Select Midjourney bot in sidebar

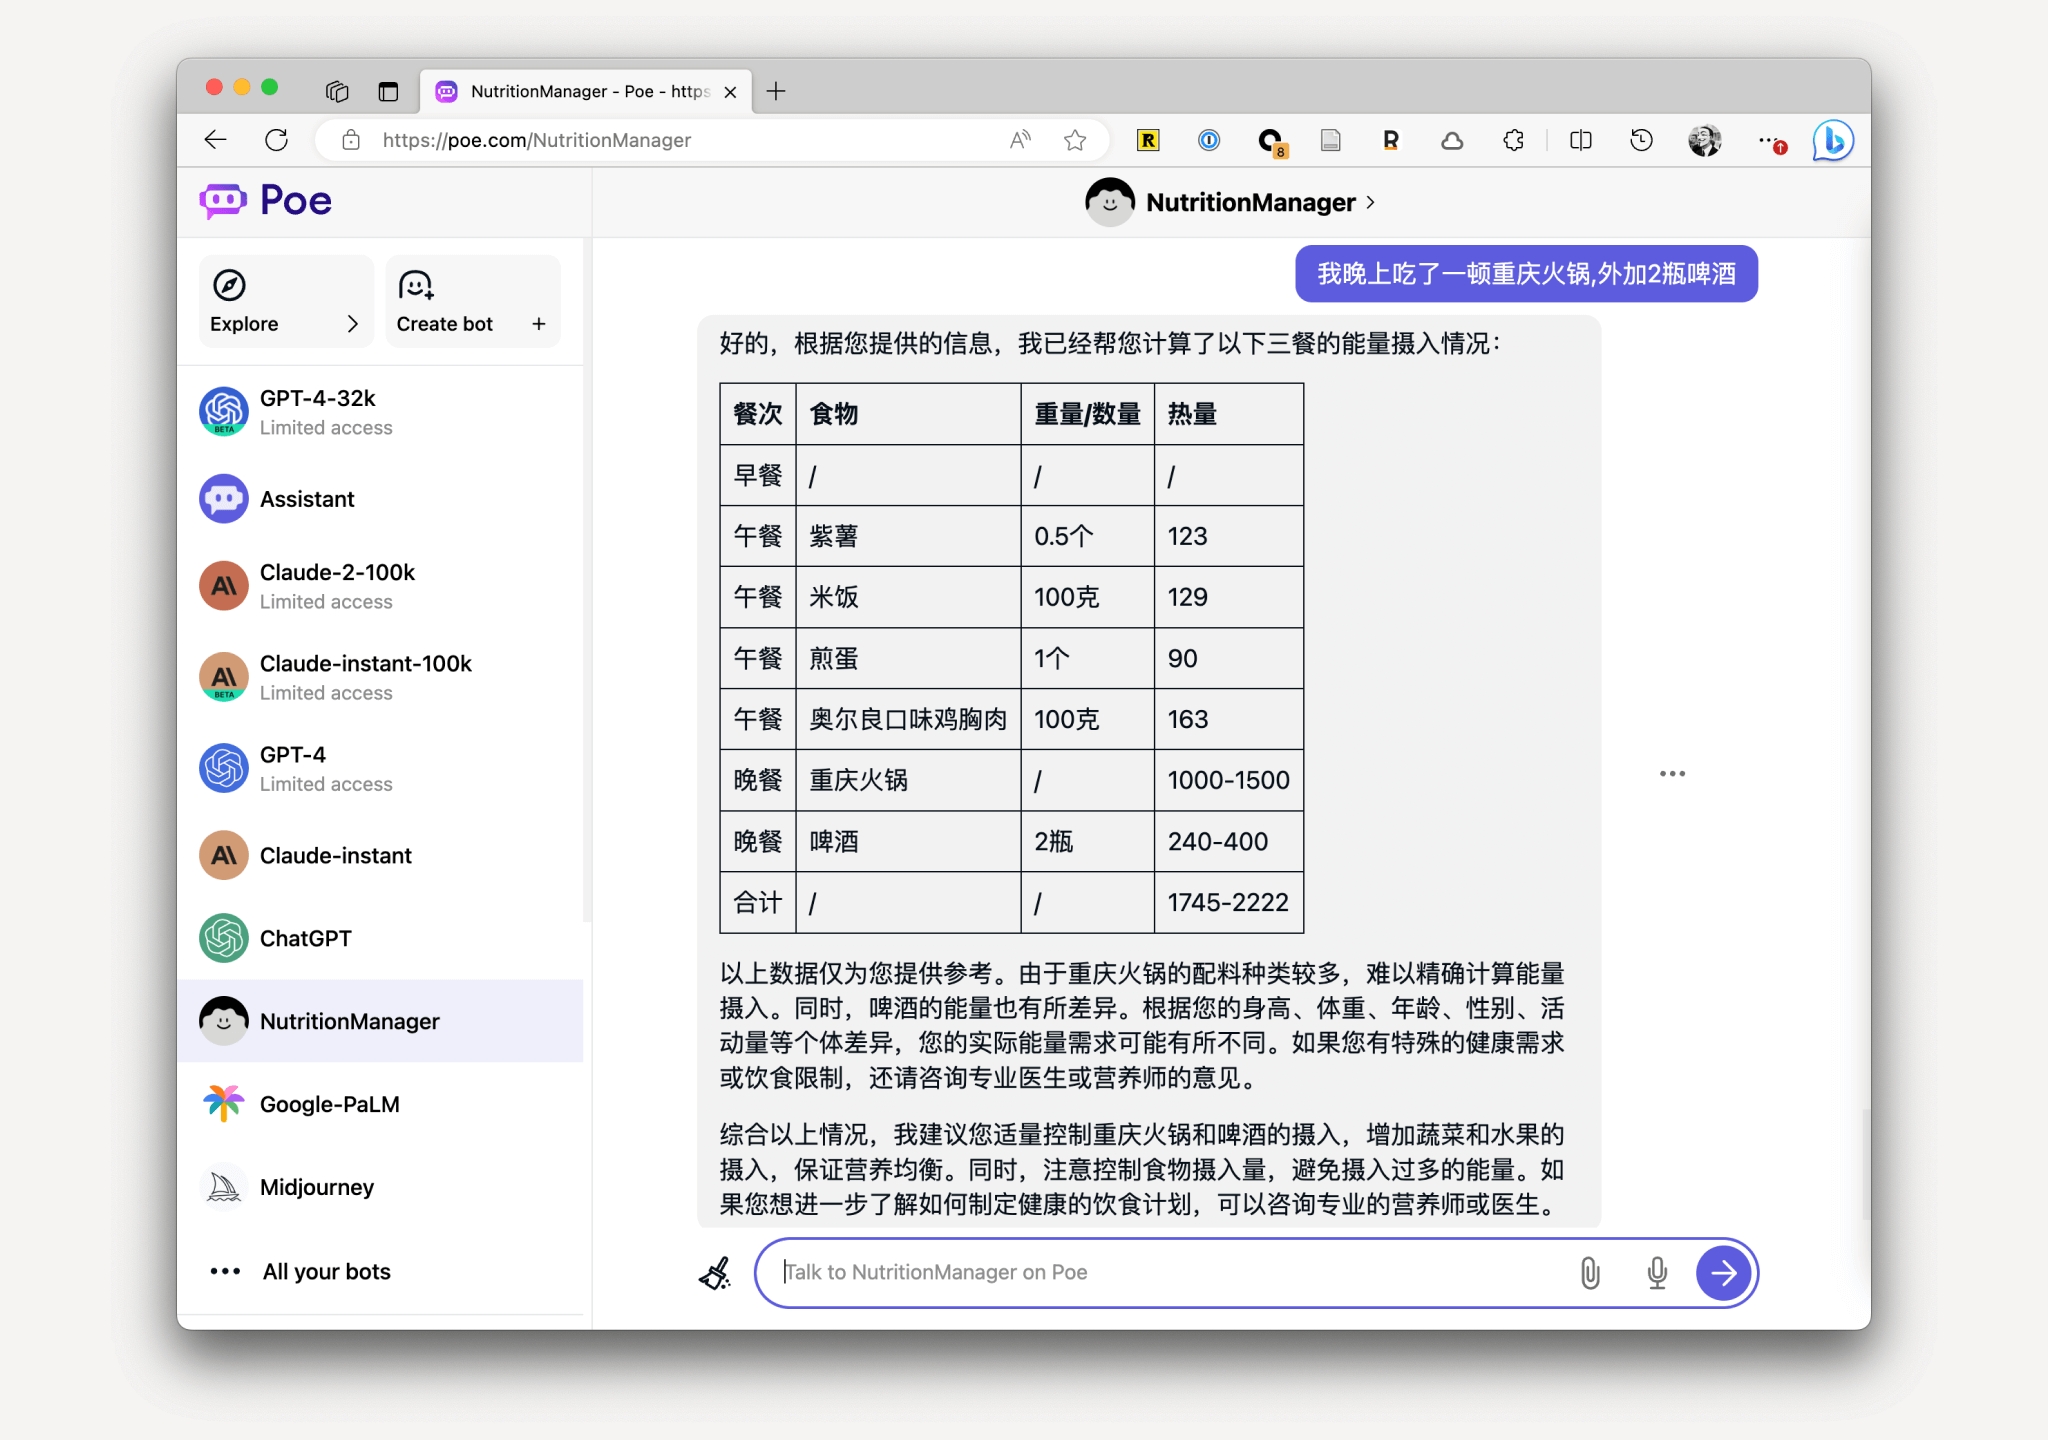[316, 1187]
